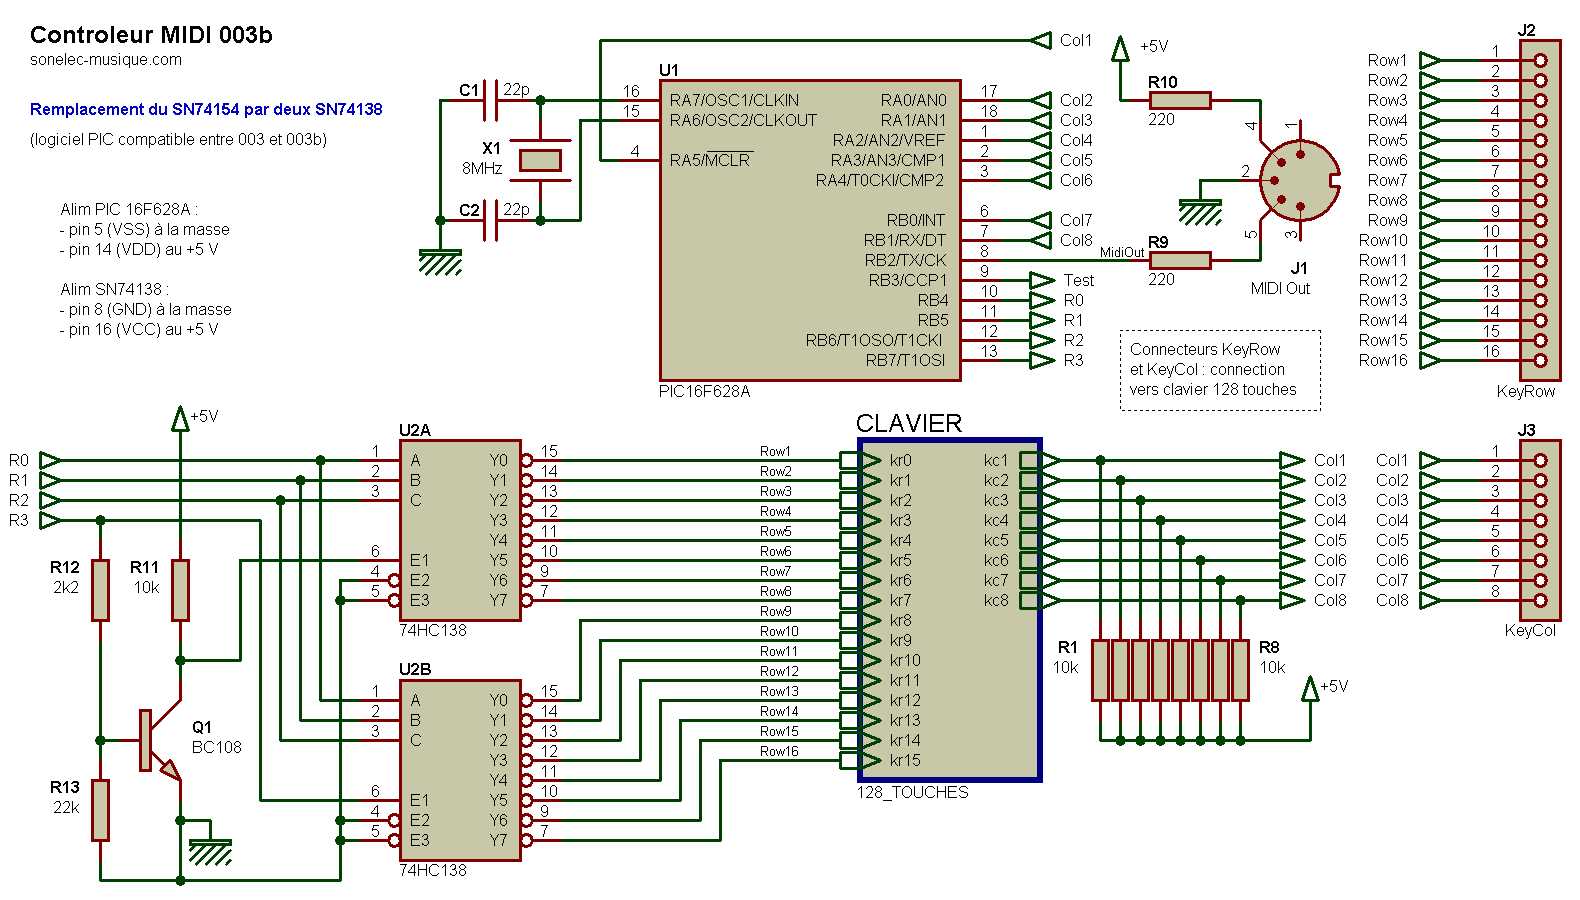This screenshot has height=900, width=1580.
Task: Click the J1 MIDI Out DIN connector
Action: point(1298,180)
